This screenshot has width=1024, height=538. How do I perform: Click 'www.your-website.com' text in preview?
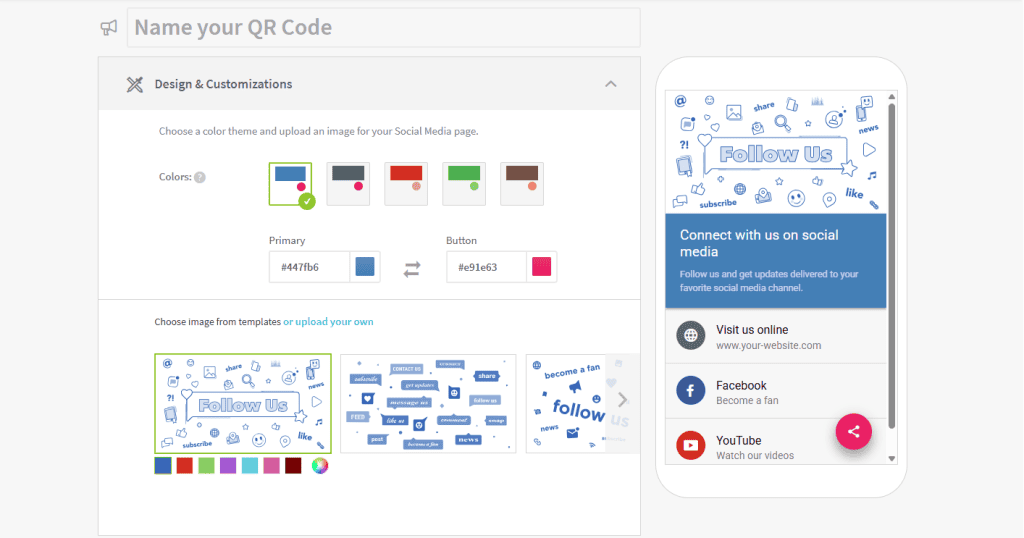click(x=769, y=345)
